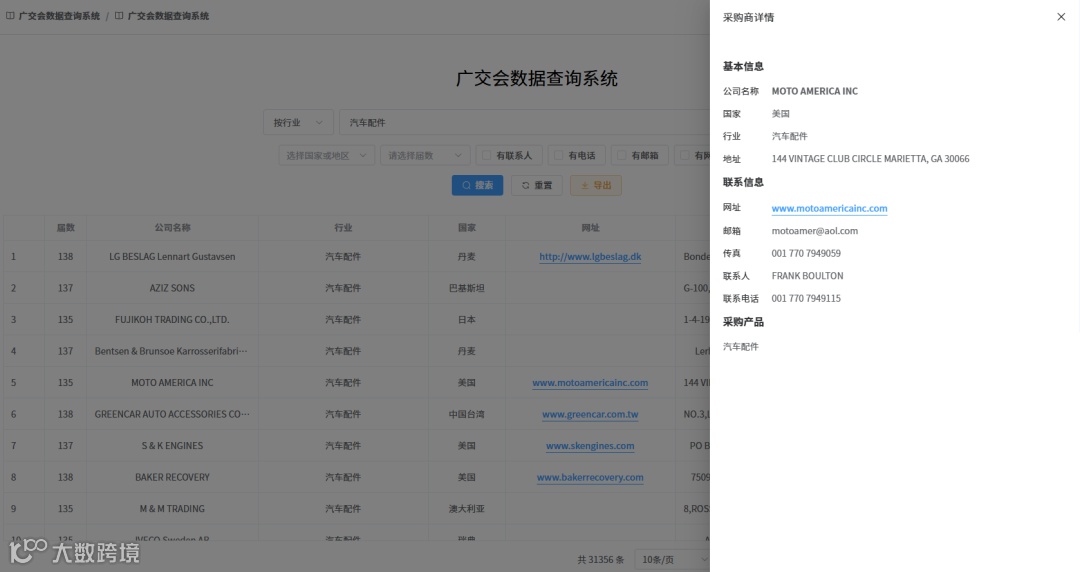Click 共 31356 条 total count text
The image size is (1080, 572).
[601, 560]
